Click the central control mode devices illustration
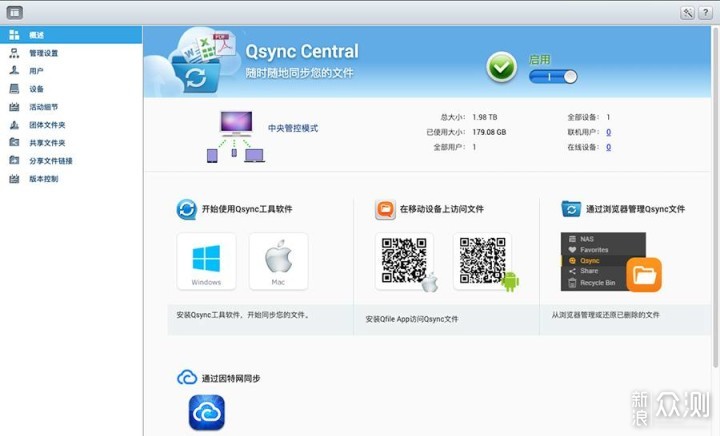The height and width of the screenshot is (436, 720). (x=236, y=136)
